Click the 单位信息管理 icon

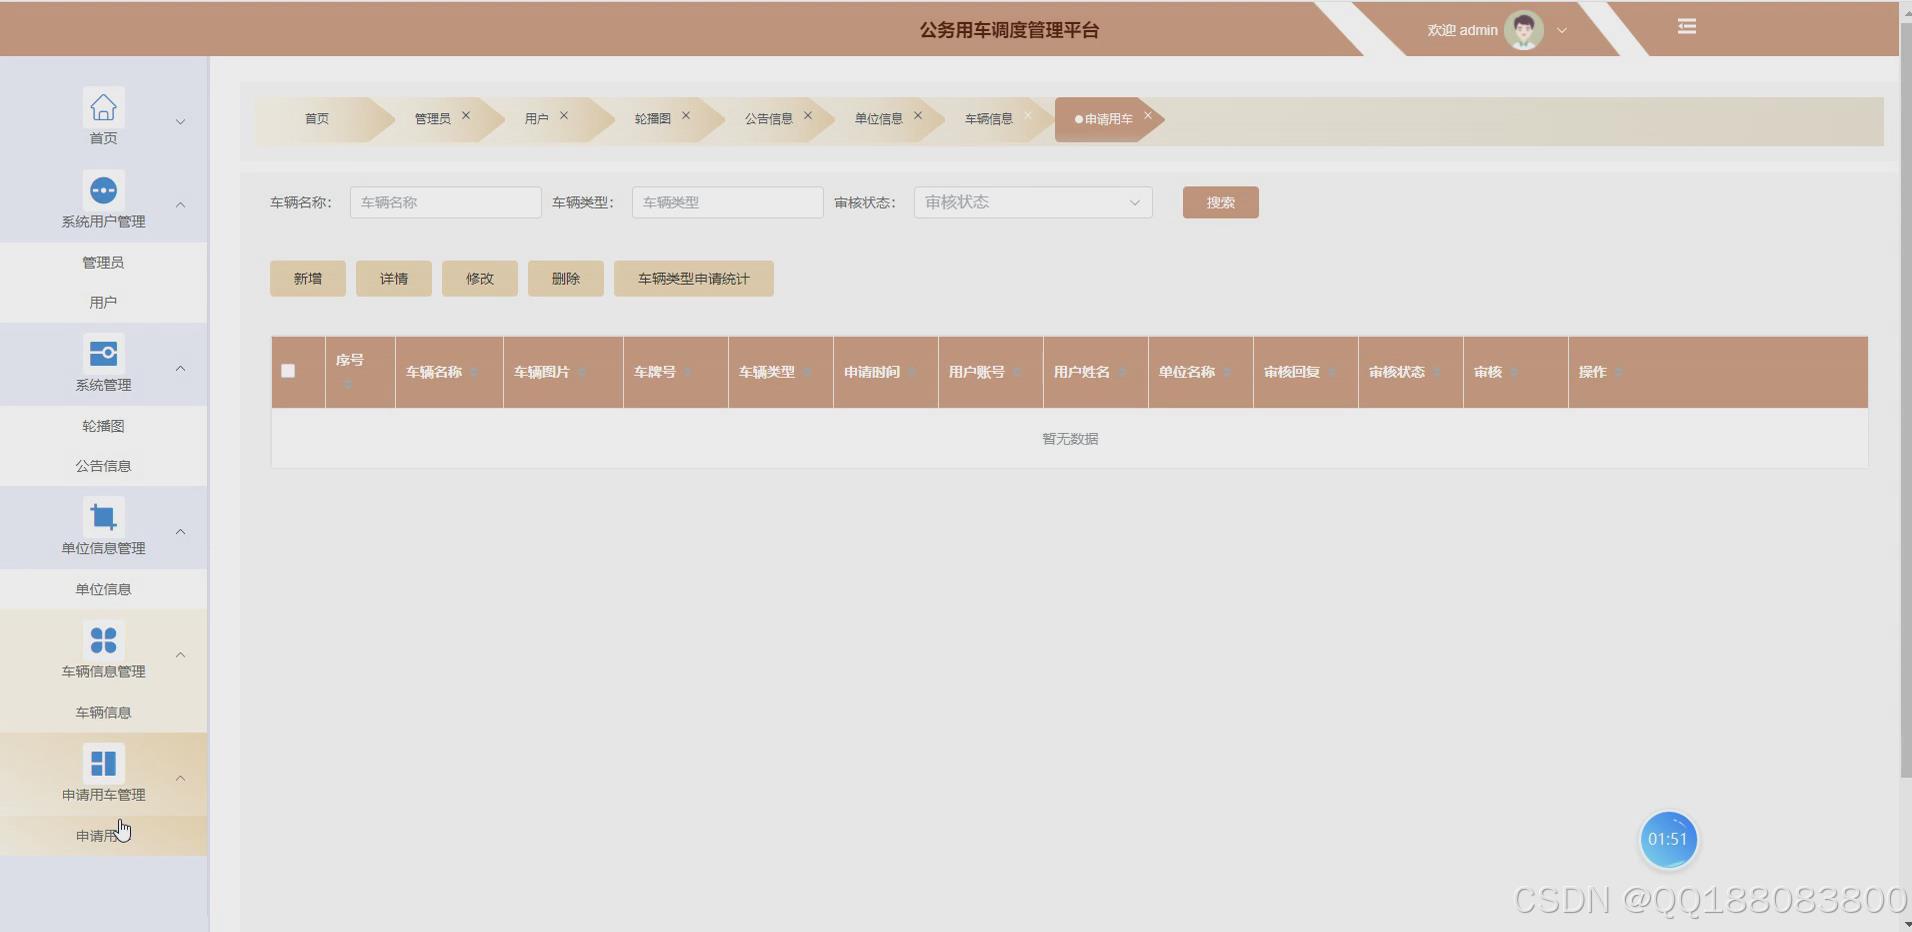[103, 515]
